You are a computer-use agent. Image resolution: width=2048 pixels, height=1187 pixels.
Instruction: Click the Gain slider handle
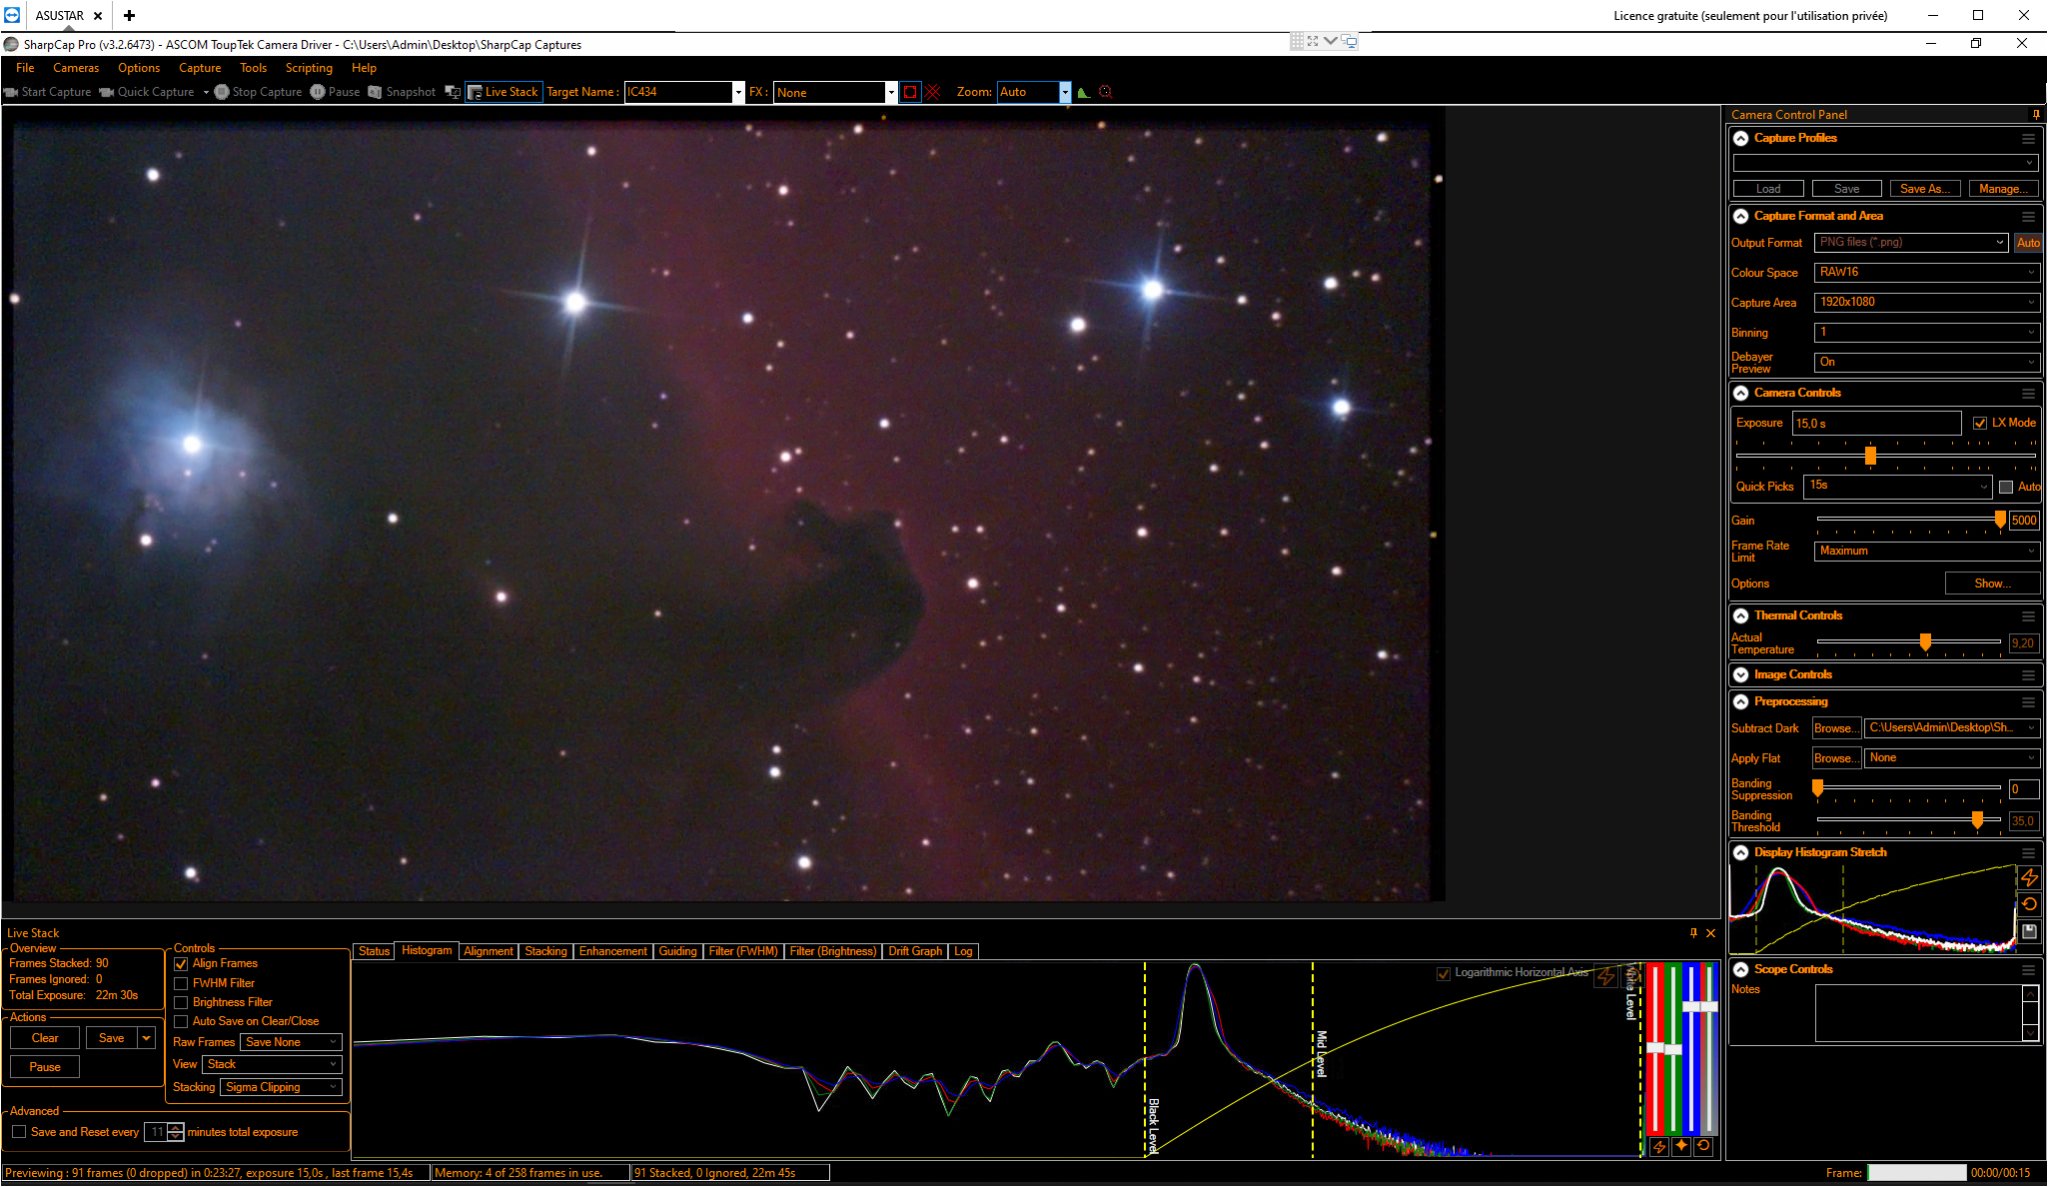coord(2000,520)
